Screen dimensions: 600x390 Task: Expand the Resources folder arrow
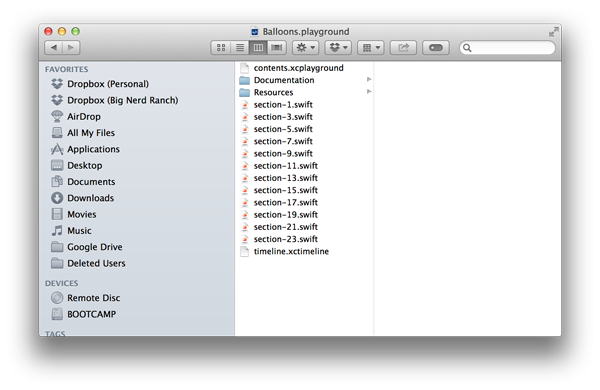click(369, 92)
